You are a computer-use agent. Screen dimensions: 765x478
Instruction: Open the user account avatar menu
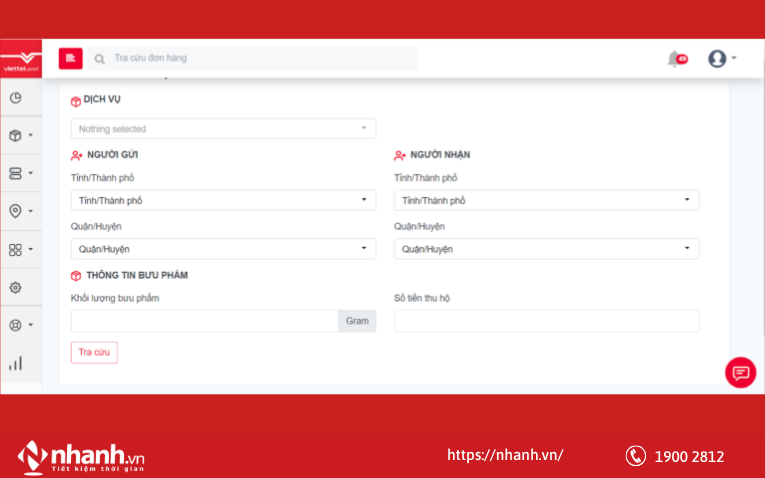(x=721, y=59)
